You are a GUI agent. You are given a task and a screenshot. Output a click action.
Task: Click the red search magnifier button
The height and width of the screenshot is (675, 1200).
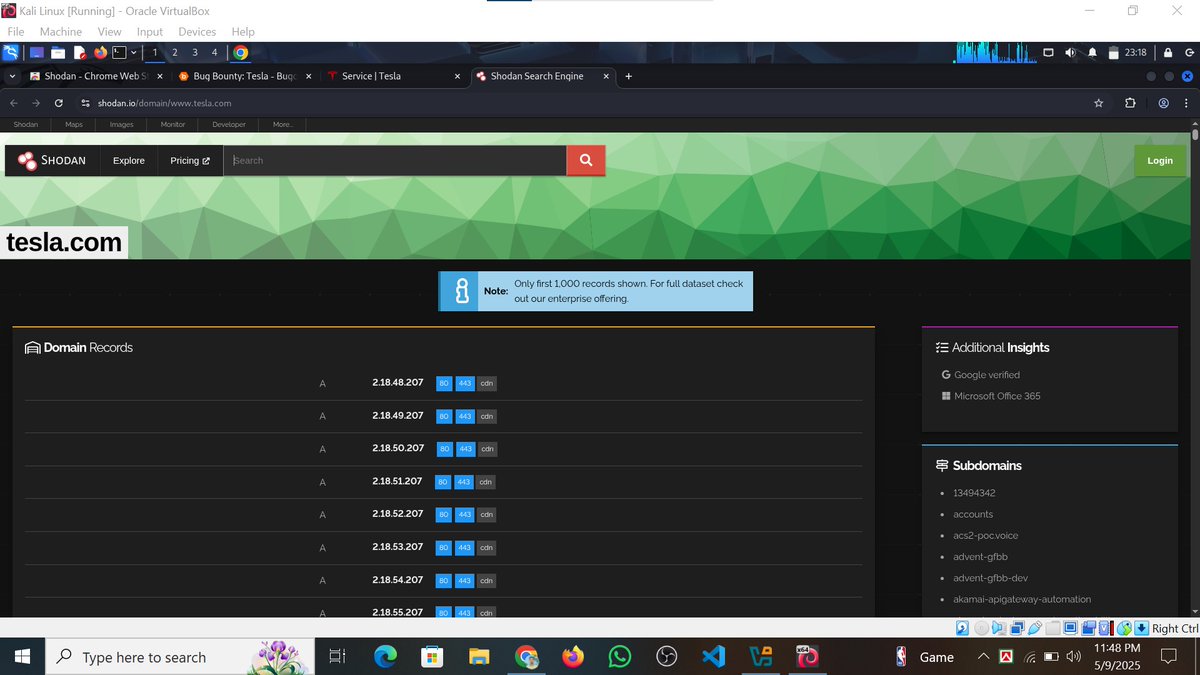(x=585, y=160)
